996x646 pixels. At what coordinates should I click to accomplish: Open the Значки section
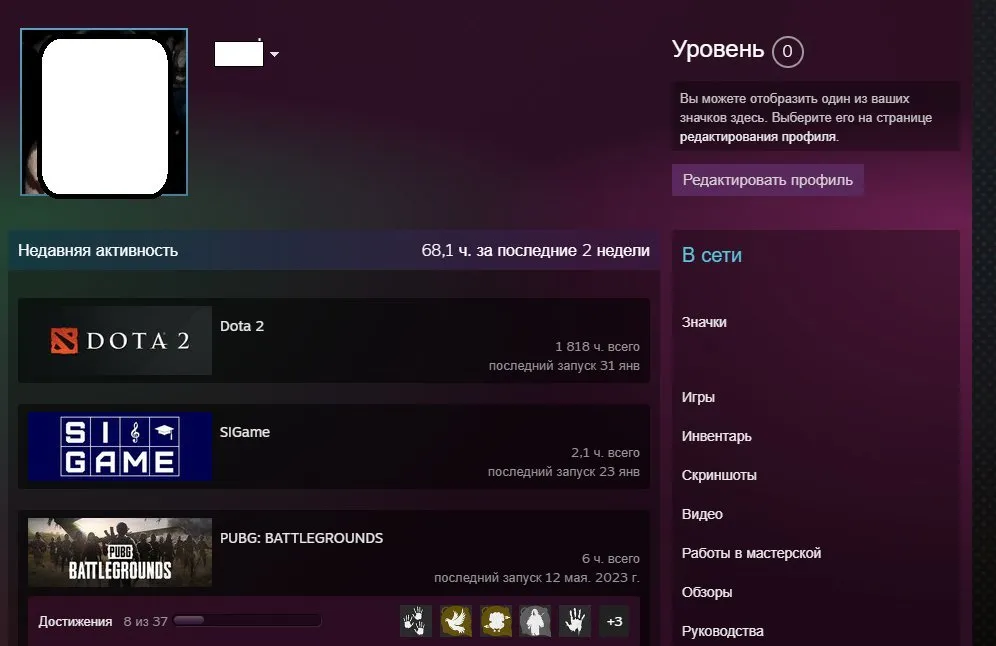(x=704, y=322)
